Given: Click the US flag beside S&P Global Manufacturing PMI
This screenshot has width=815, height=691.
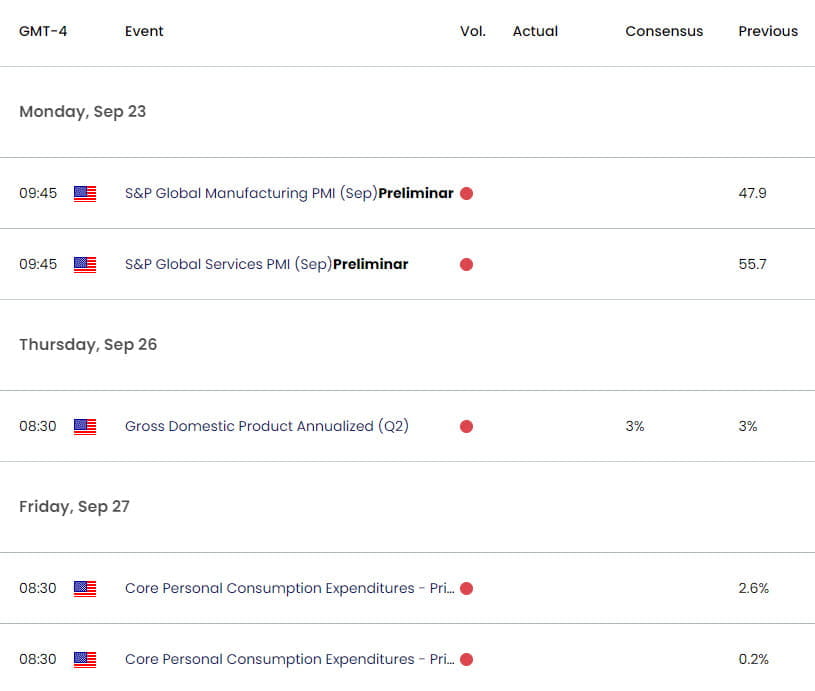Looking at the screenshot, I should (85, 194).
